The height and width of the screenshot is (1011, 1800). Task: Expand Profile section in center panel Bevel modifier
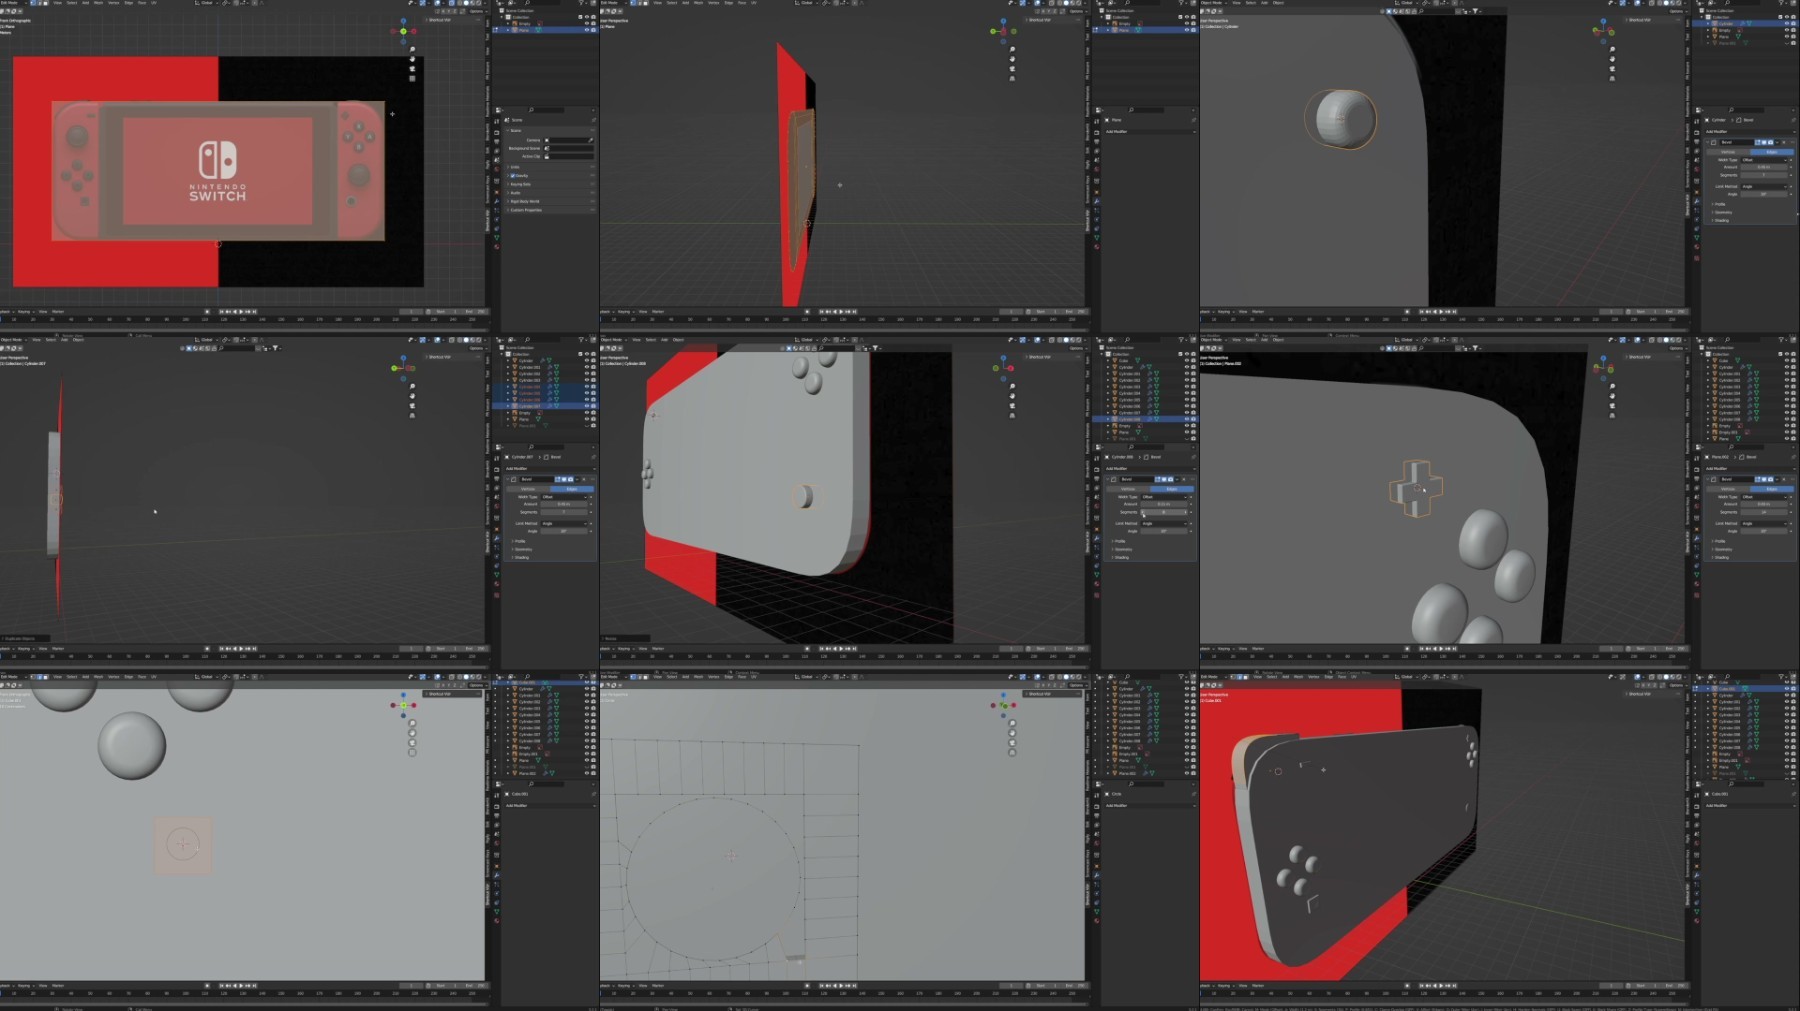[x=1120, y=541]
